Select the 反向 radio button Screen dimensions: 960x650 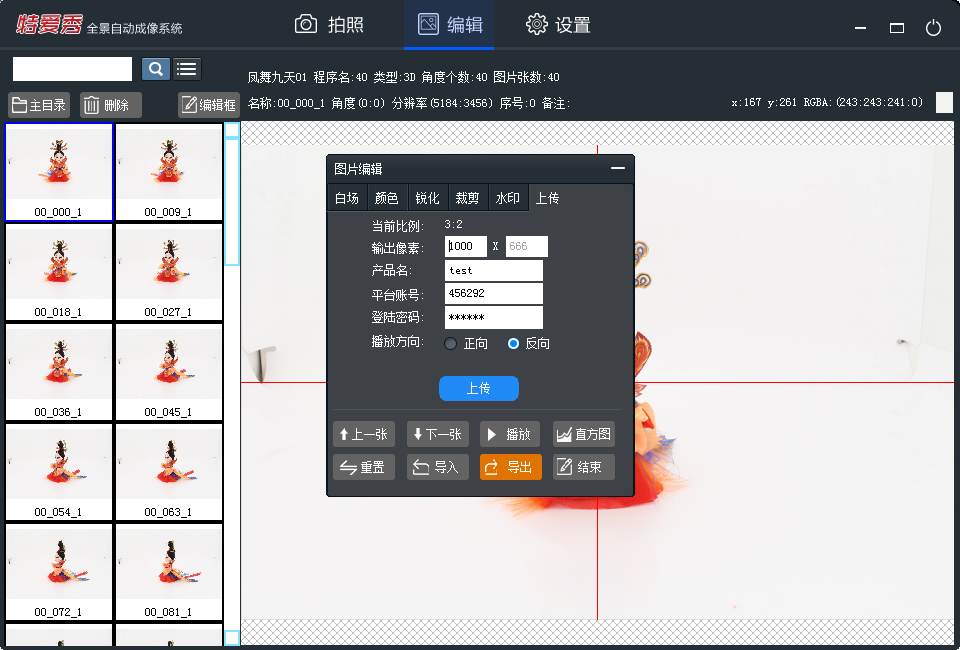point(513,343)
